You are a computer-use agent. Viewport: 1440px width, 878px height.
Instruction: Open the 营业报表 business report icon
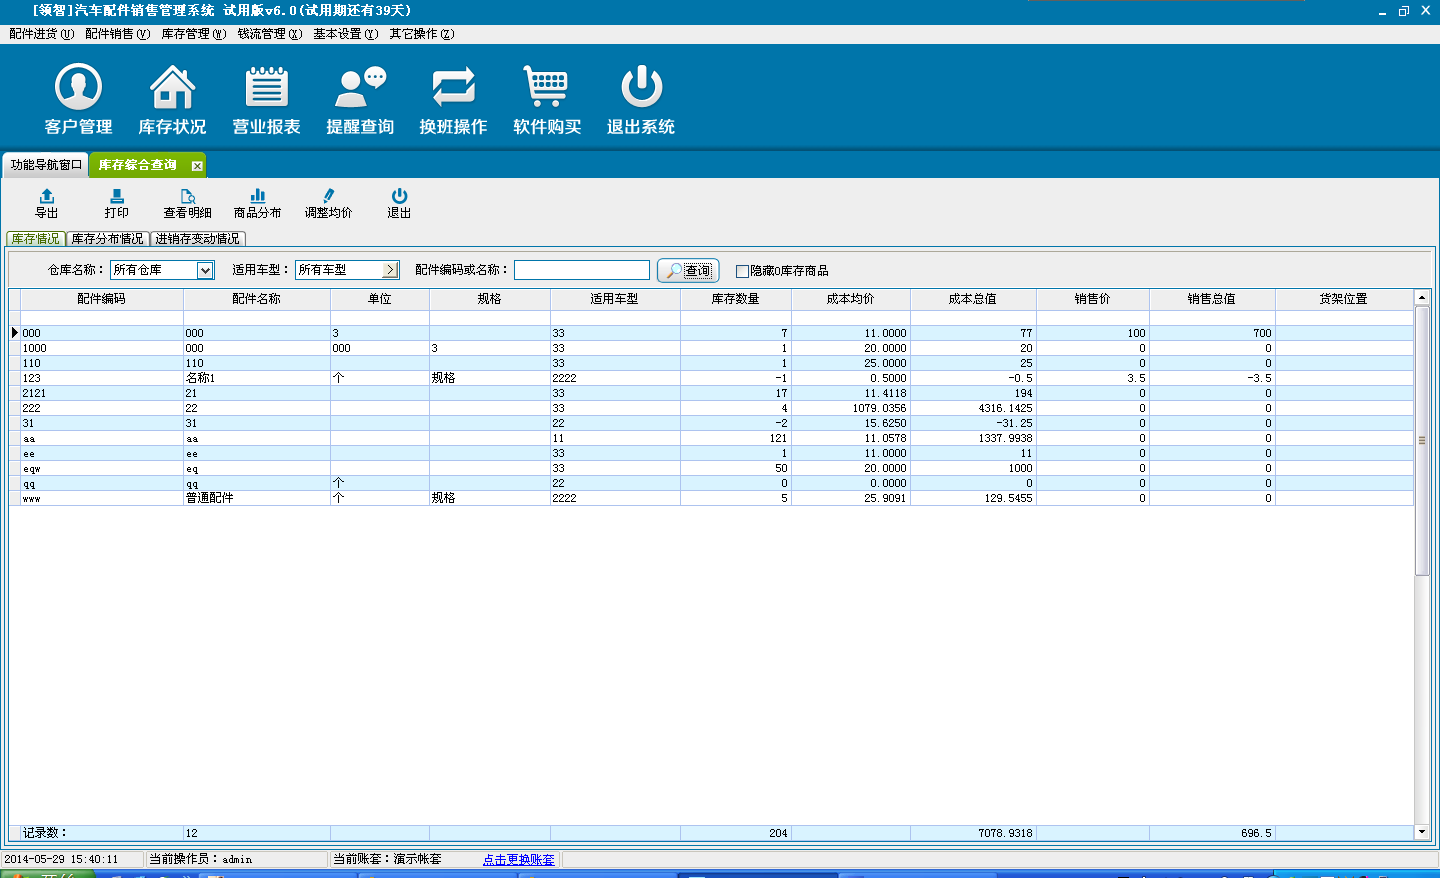coord(266,87)
